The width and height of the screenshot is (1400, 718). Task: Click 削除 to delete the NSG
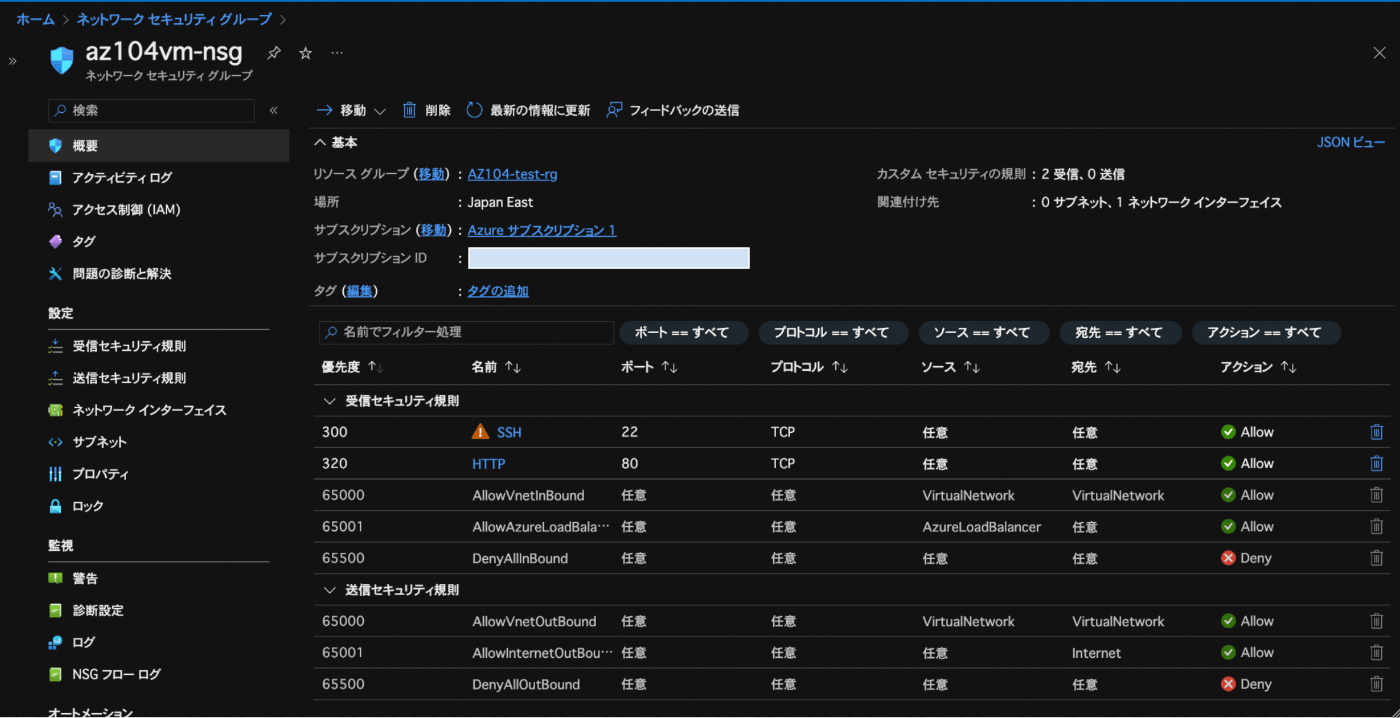click(426, 110)
